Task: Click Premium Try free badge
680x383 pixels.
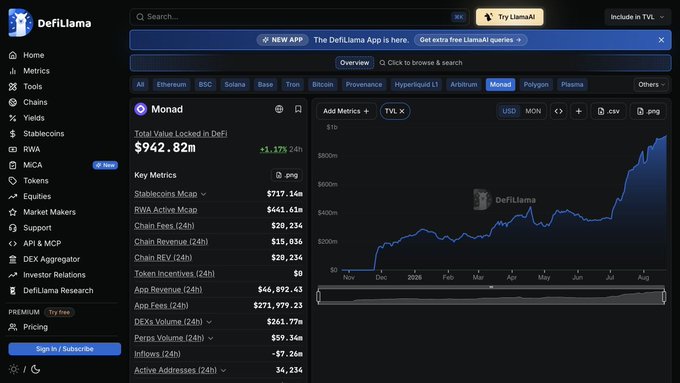Action: (59, 312)
